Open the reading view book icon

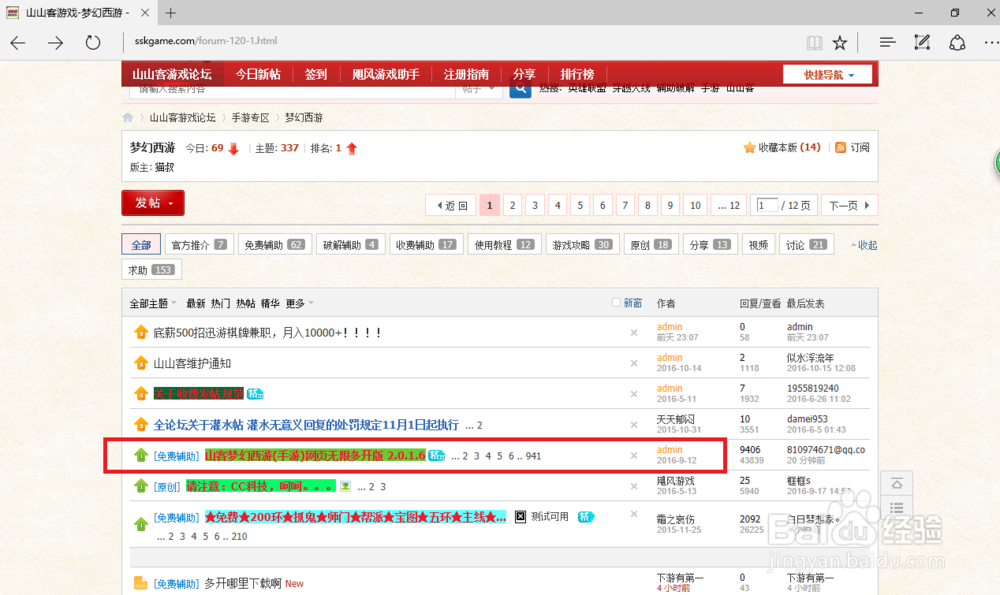(814, 43)
